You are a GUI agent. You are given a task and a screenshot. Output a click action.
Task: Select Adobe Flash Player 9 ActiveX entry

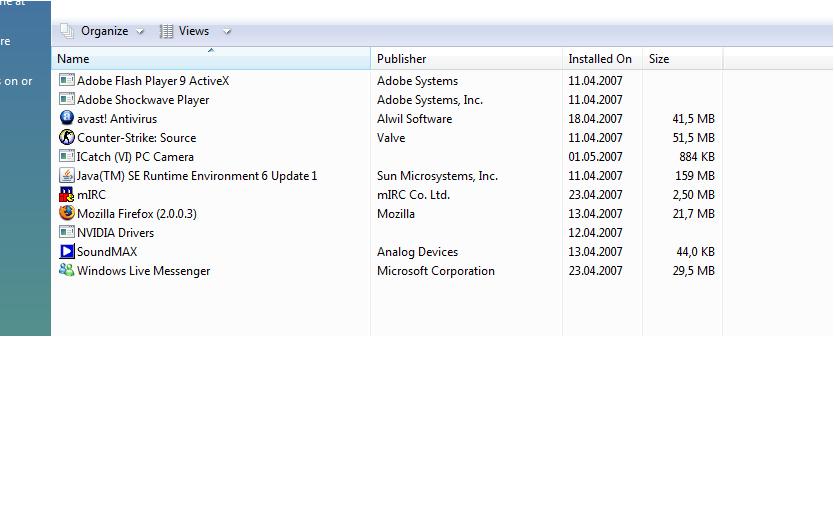click(153, 81)
